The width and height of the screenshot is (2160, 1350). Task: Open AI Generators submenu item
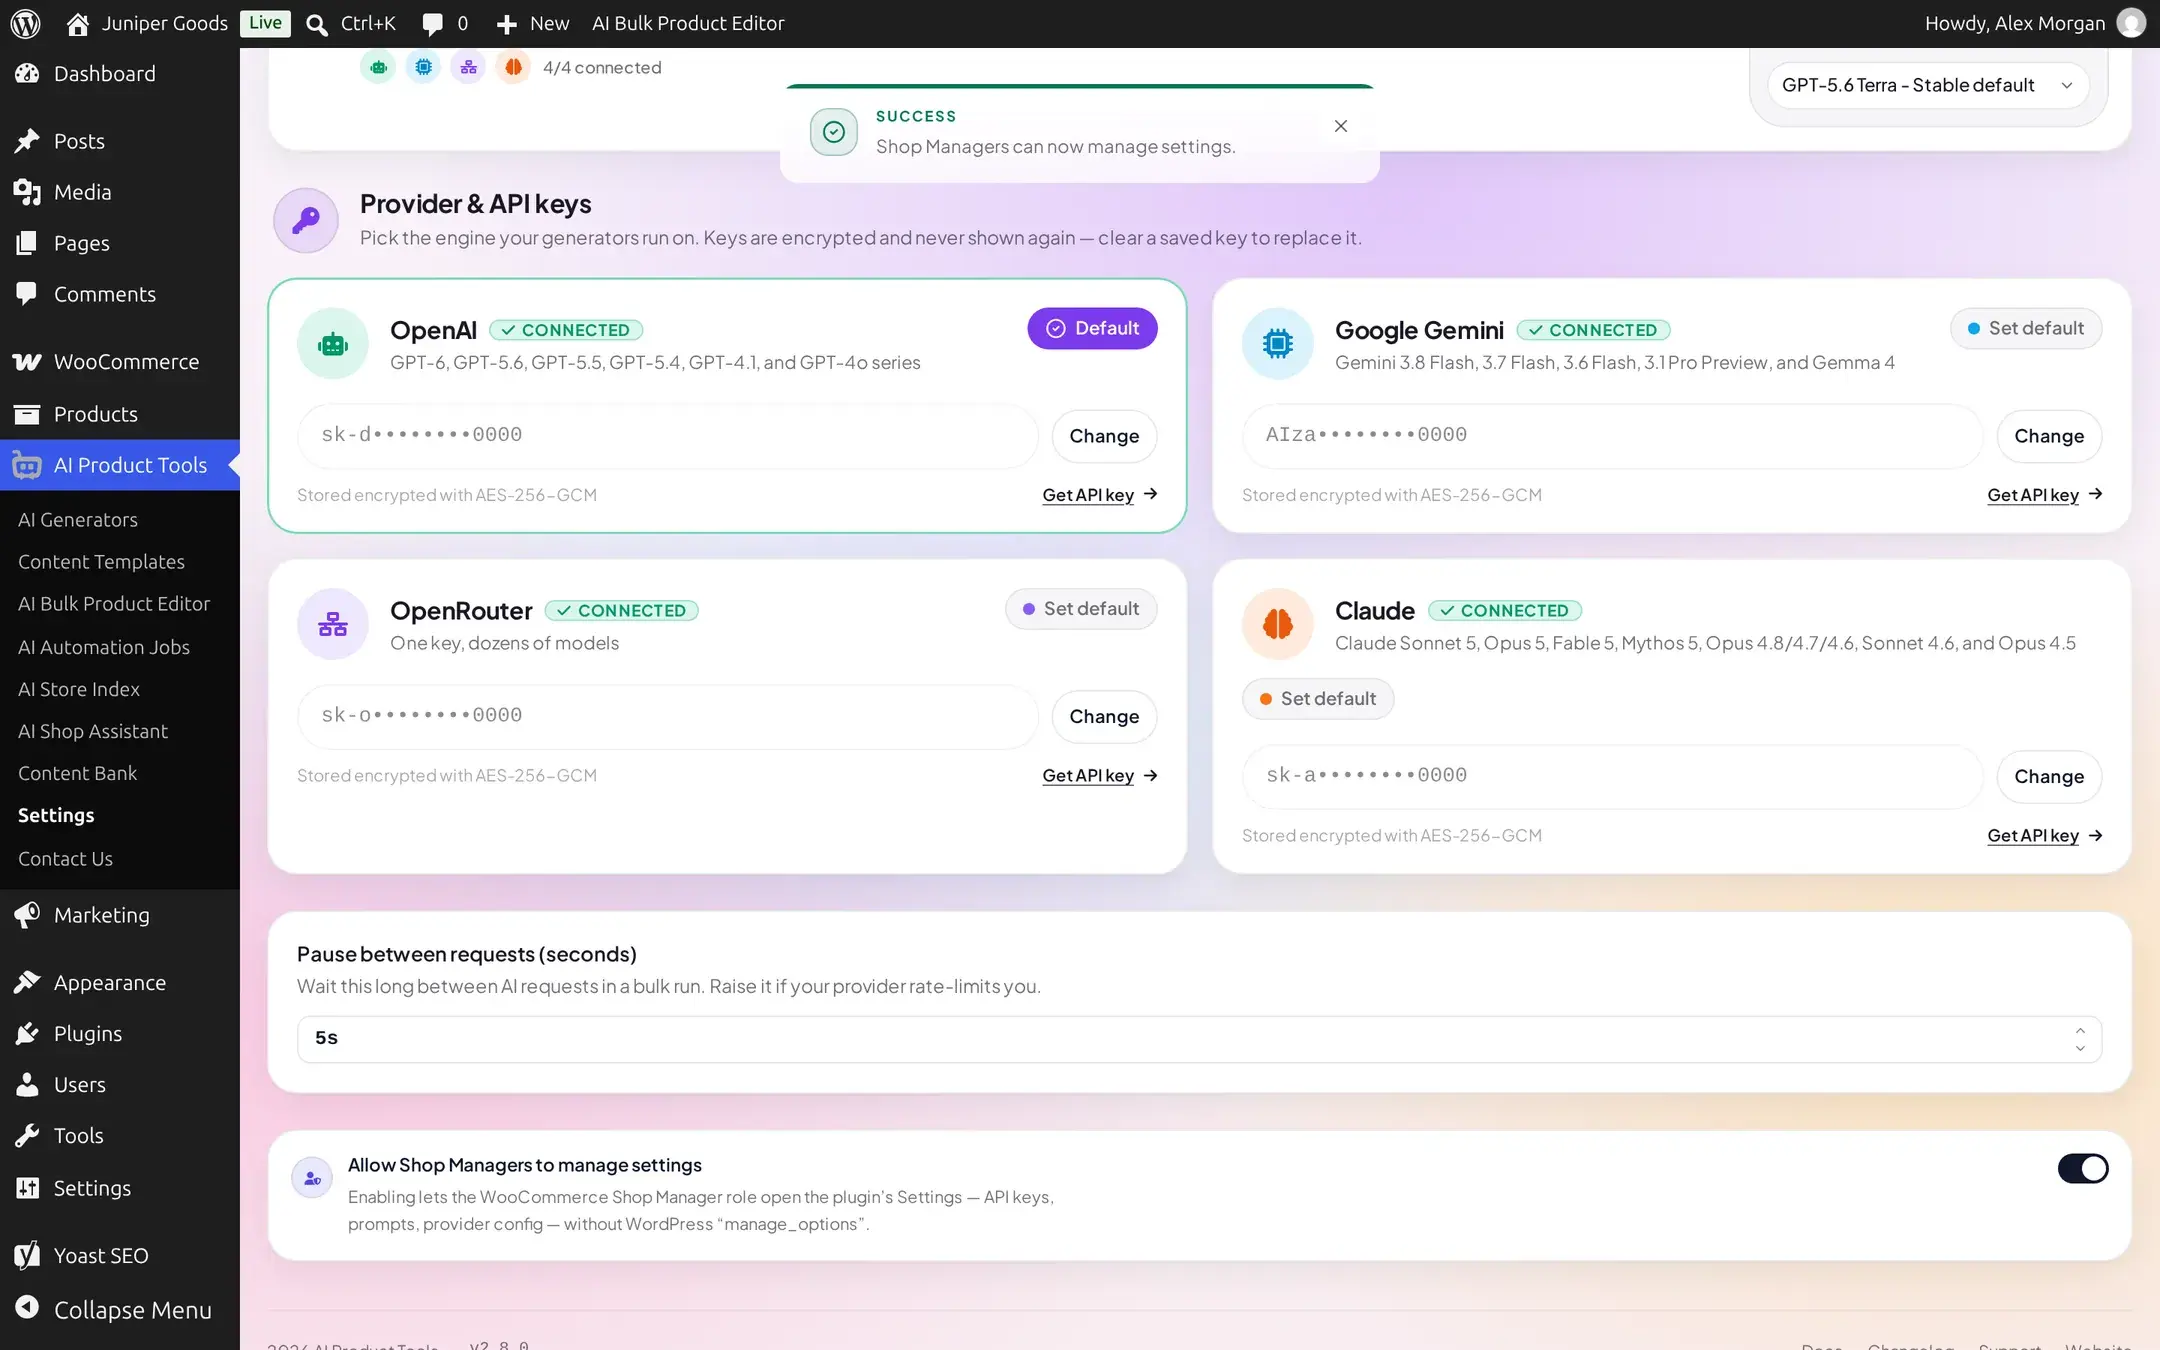click(78, 520)
